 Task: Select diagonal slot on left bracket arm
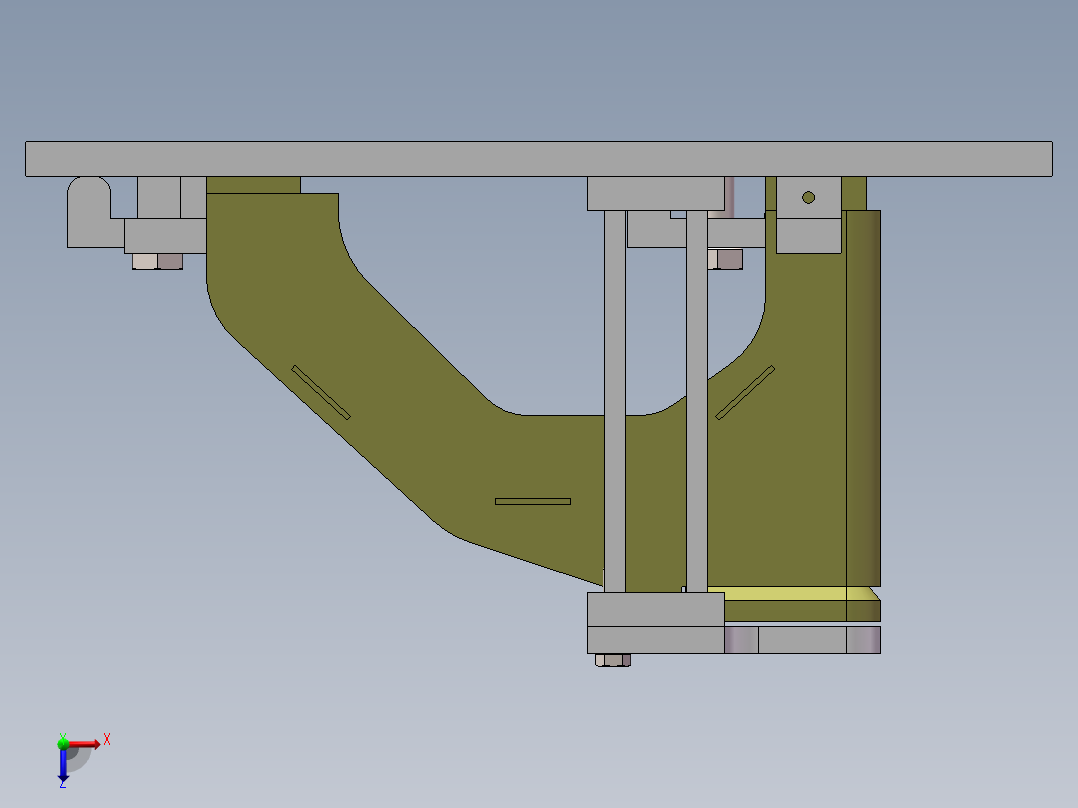[x=321, y=392]
